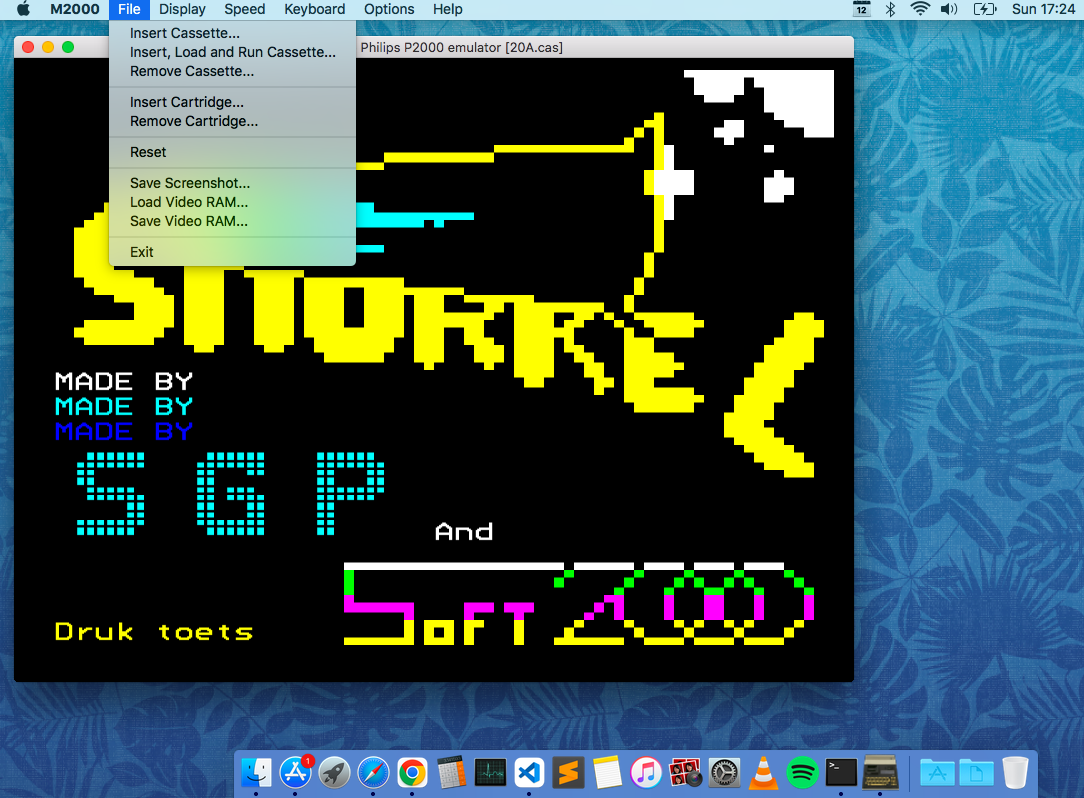This screenshot has height=798, width=1084.
Task: Zoom the emulator window with green button
Action: [x=68, y=47]
